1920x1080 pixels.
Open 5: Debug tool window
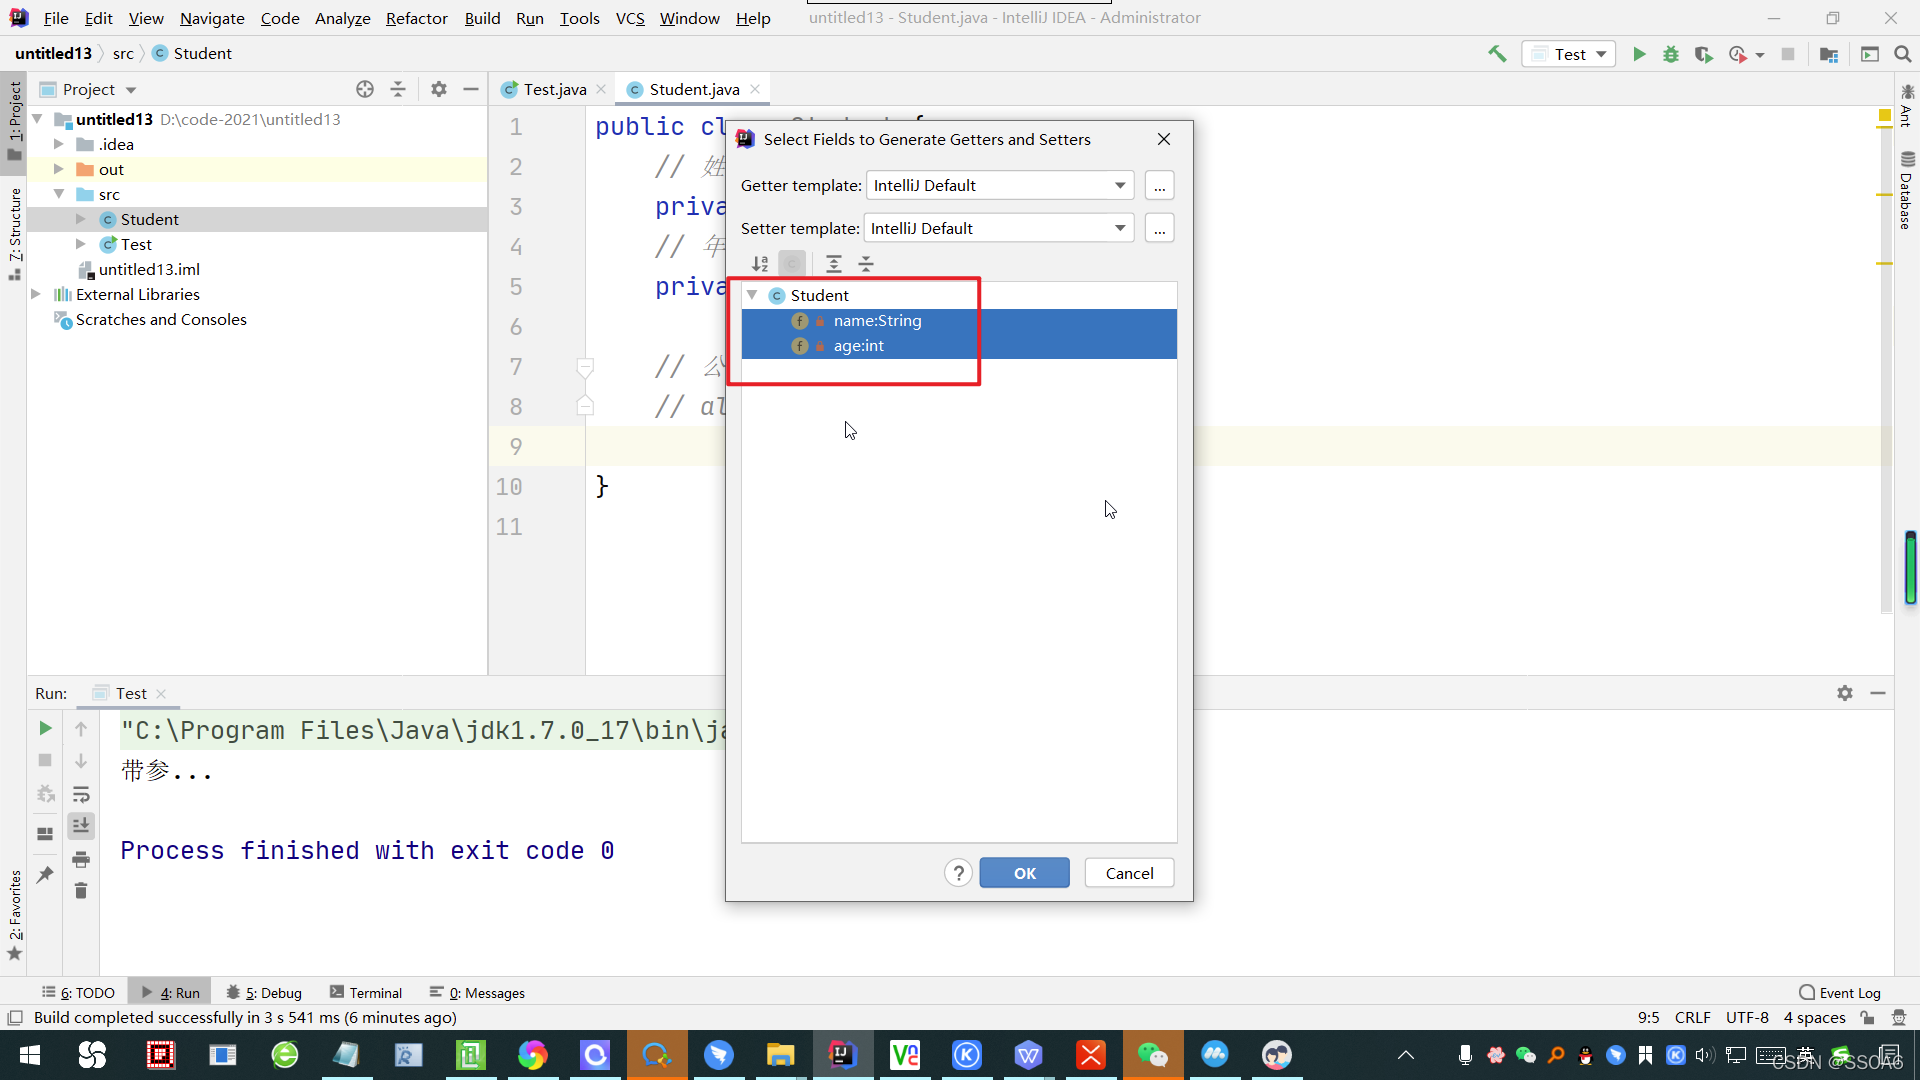(264, 993)
